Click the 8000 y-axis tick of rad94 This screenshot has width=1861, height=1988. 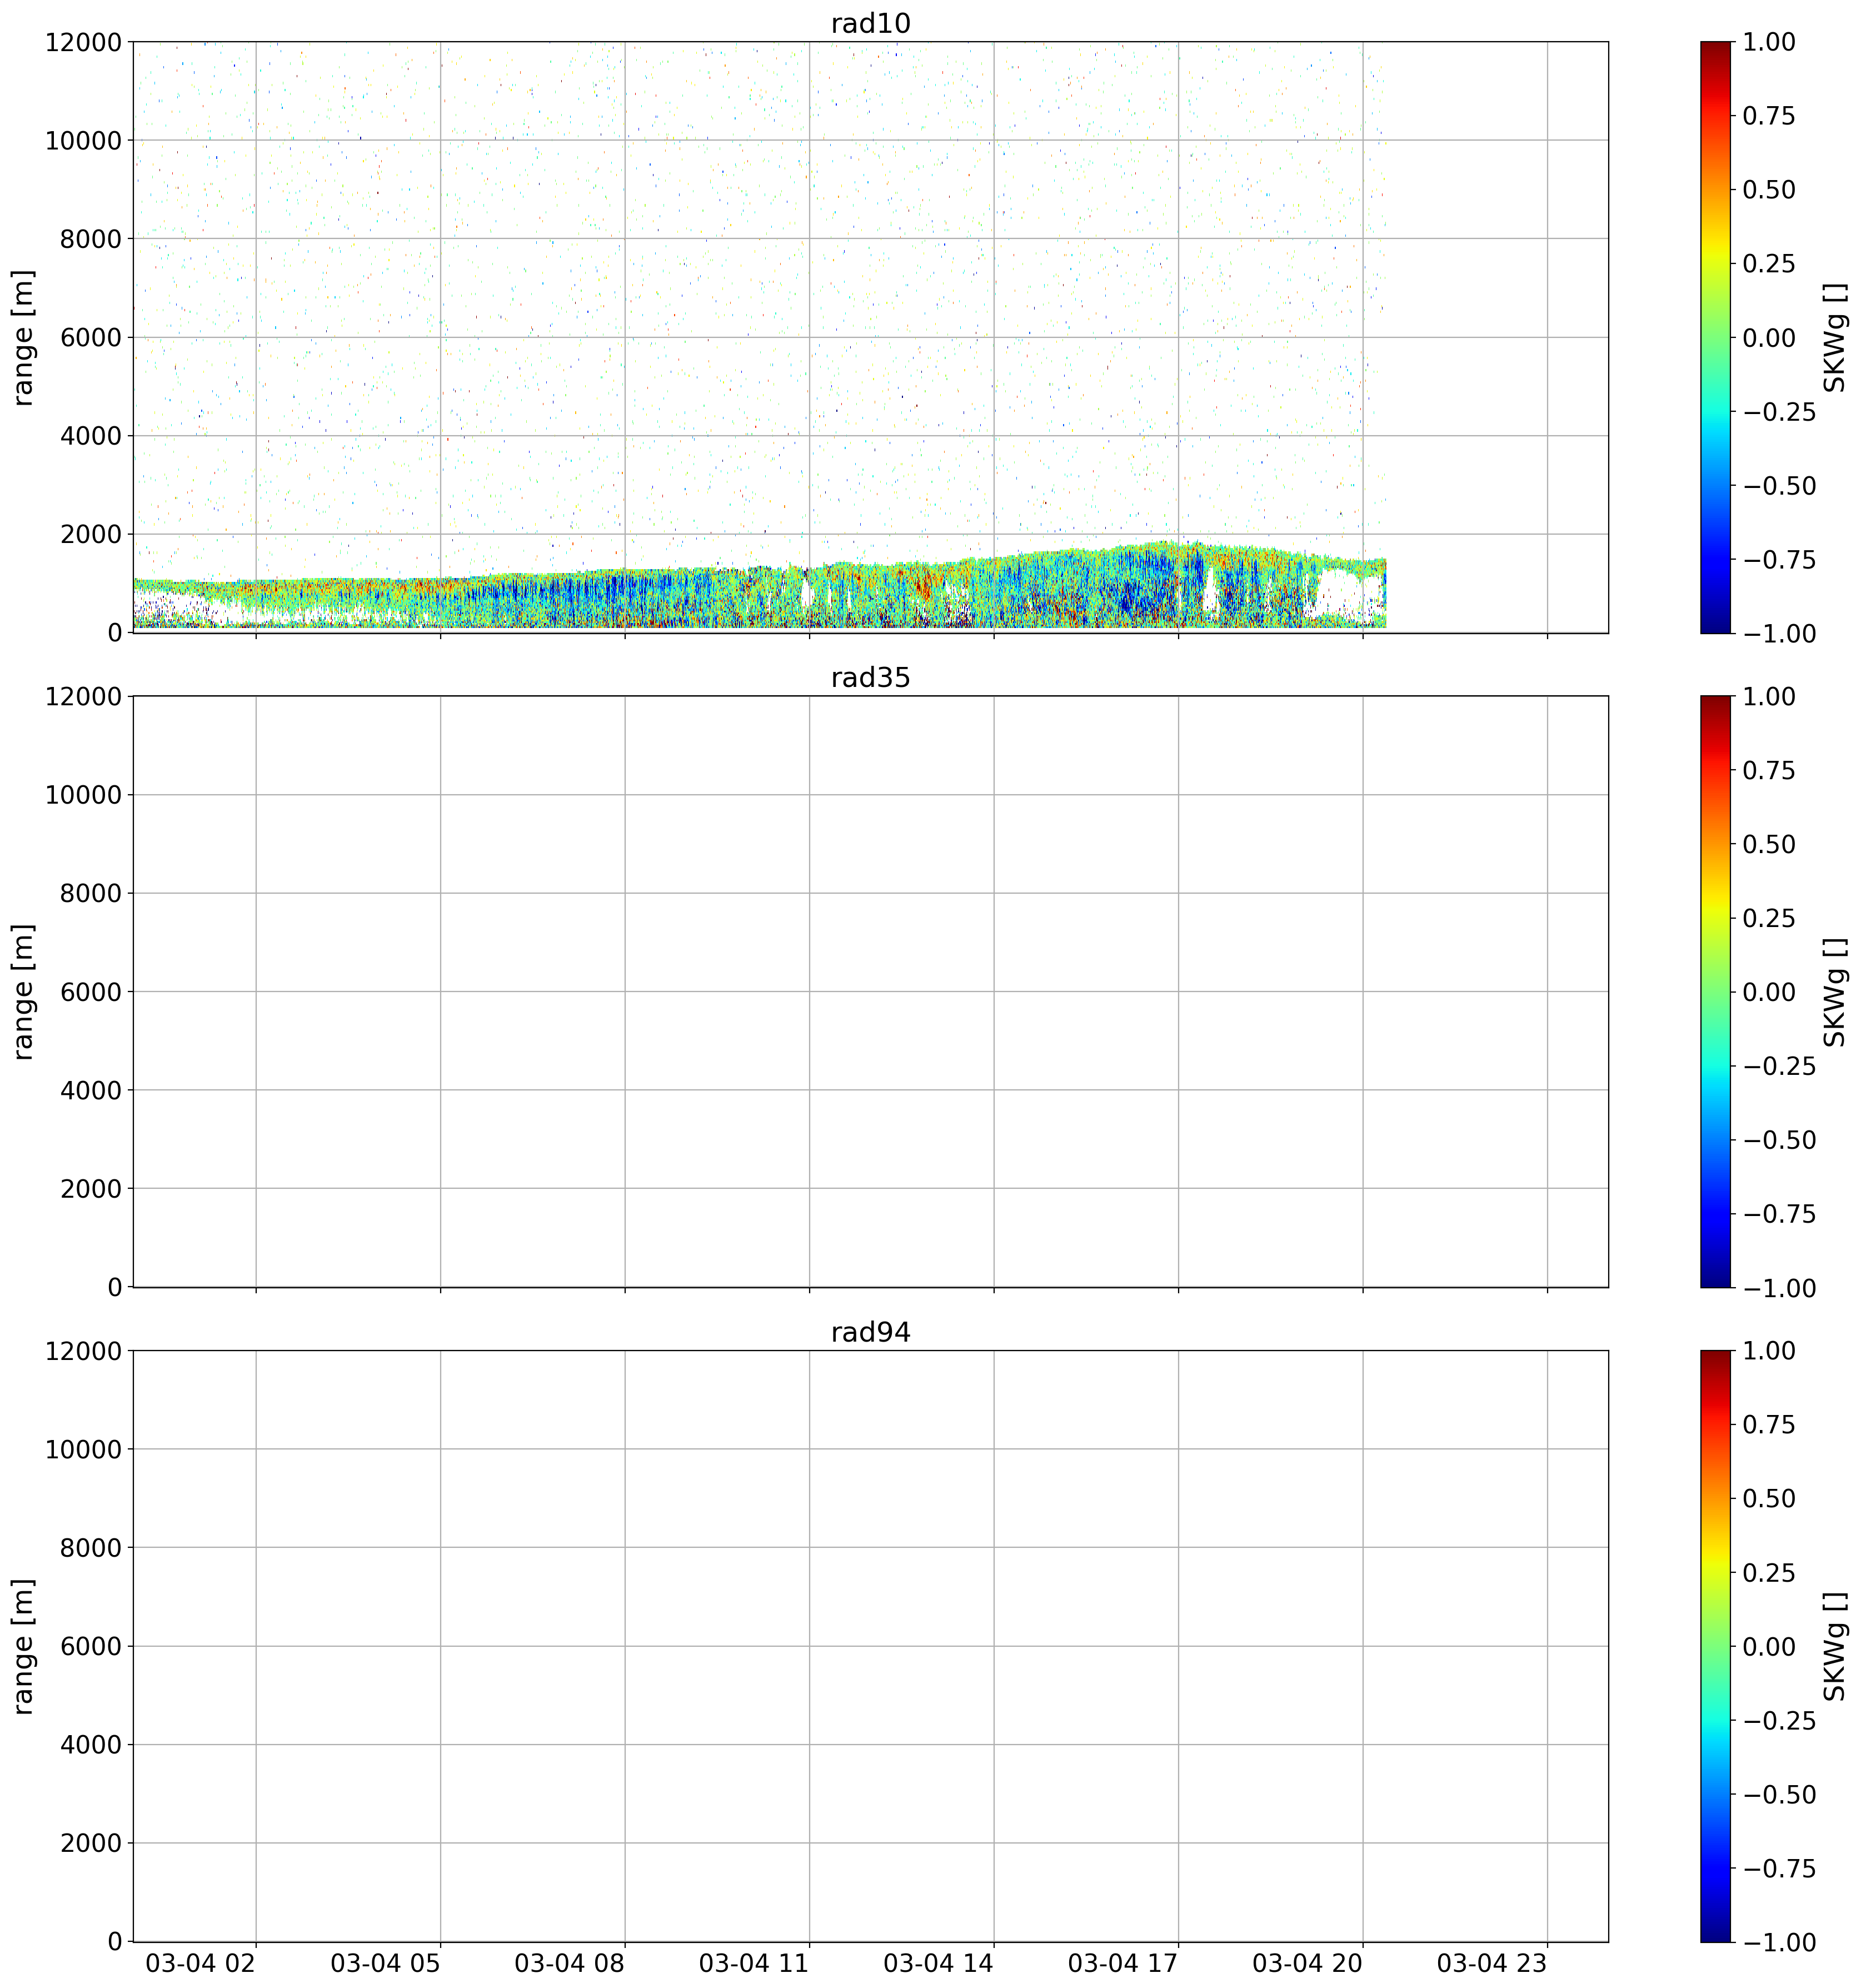click(91, 1548)
